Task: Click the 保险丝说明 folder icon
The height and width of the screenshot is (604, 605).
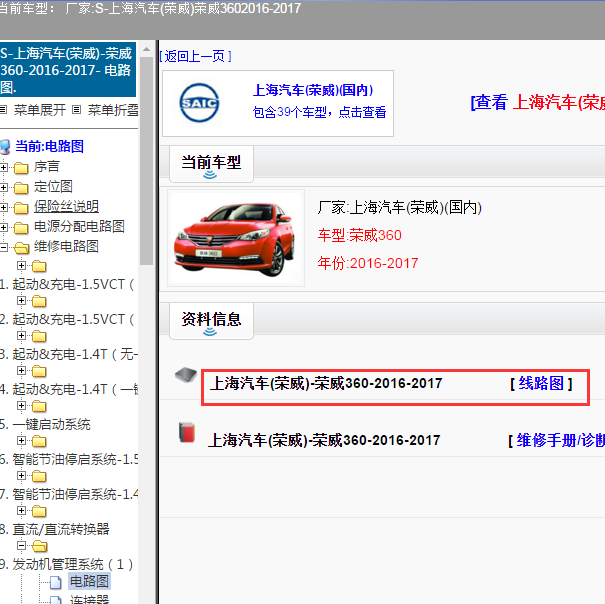Action: (21, 208)
